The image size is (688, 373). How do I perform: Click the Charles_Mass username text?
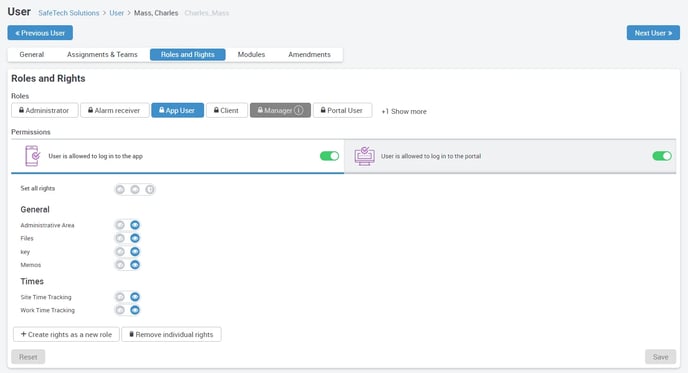click(207, 13)
